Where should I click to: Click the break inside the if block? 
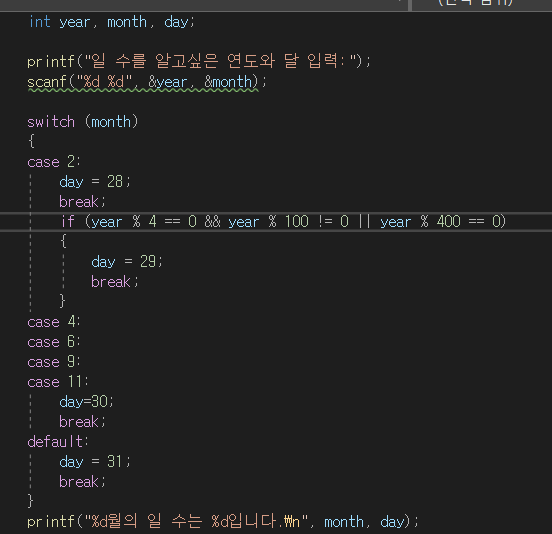(114, 282)
